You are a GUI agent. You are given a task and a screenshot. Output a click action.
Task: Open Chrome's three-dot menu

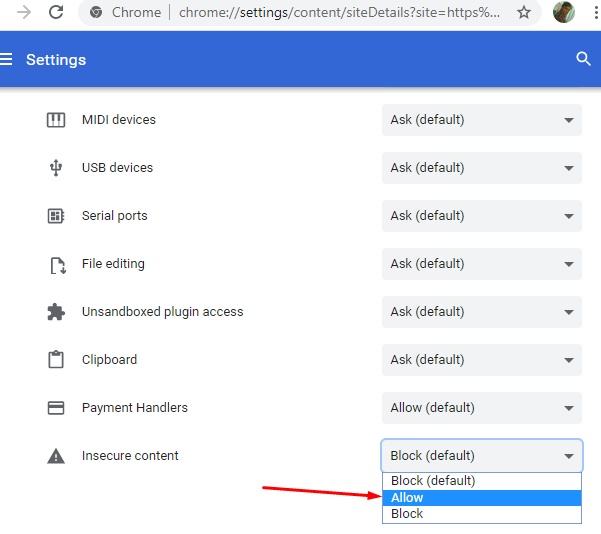596,13
